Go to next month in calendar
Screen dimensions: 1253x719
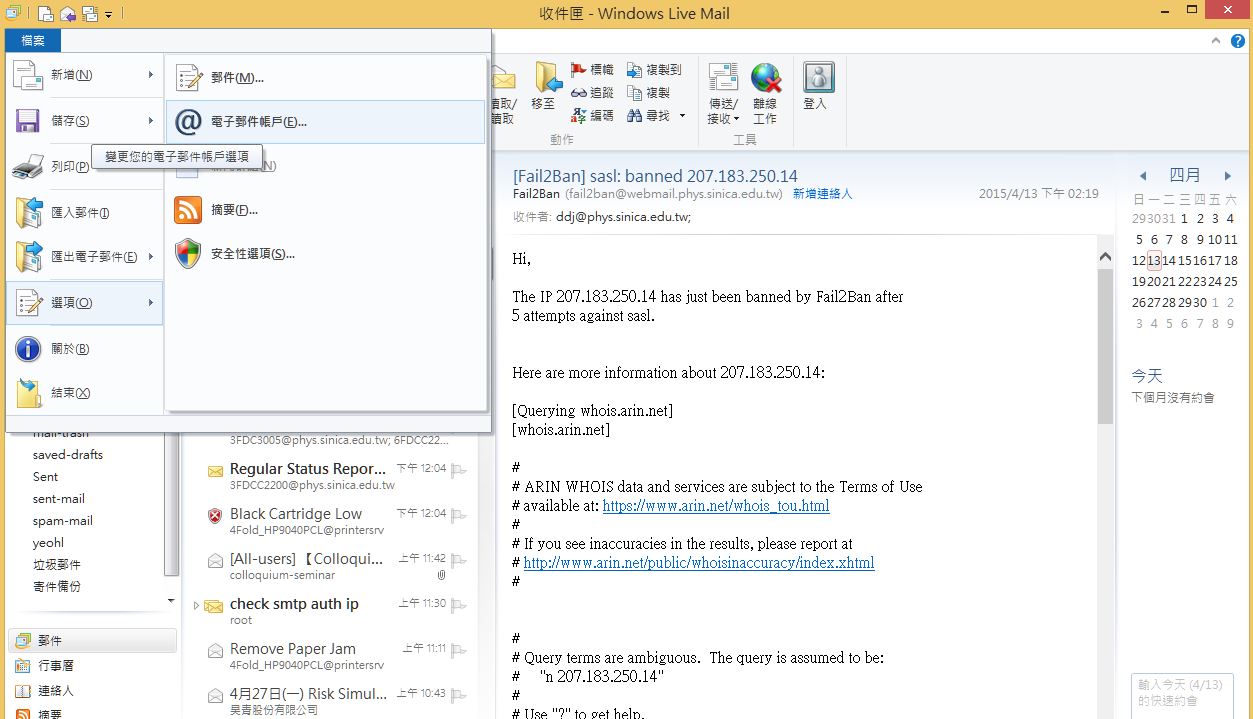coord(1228,176)
